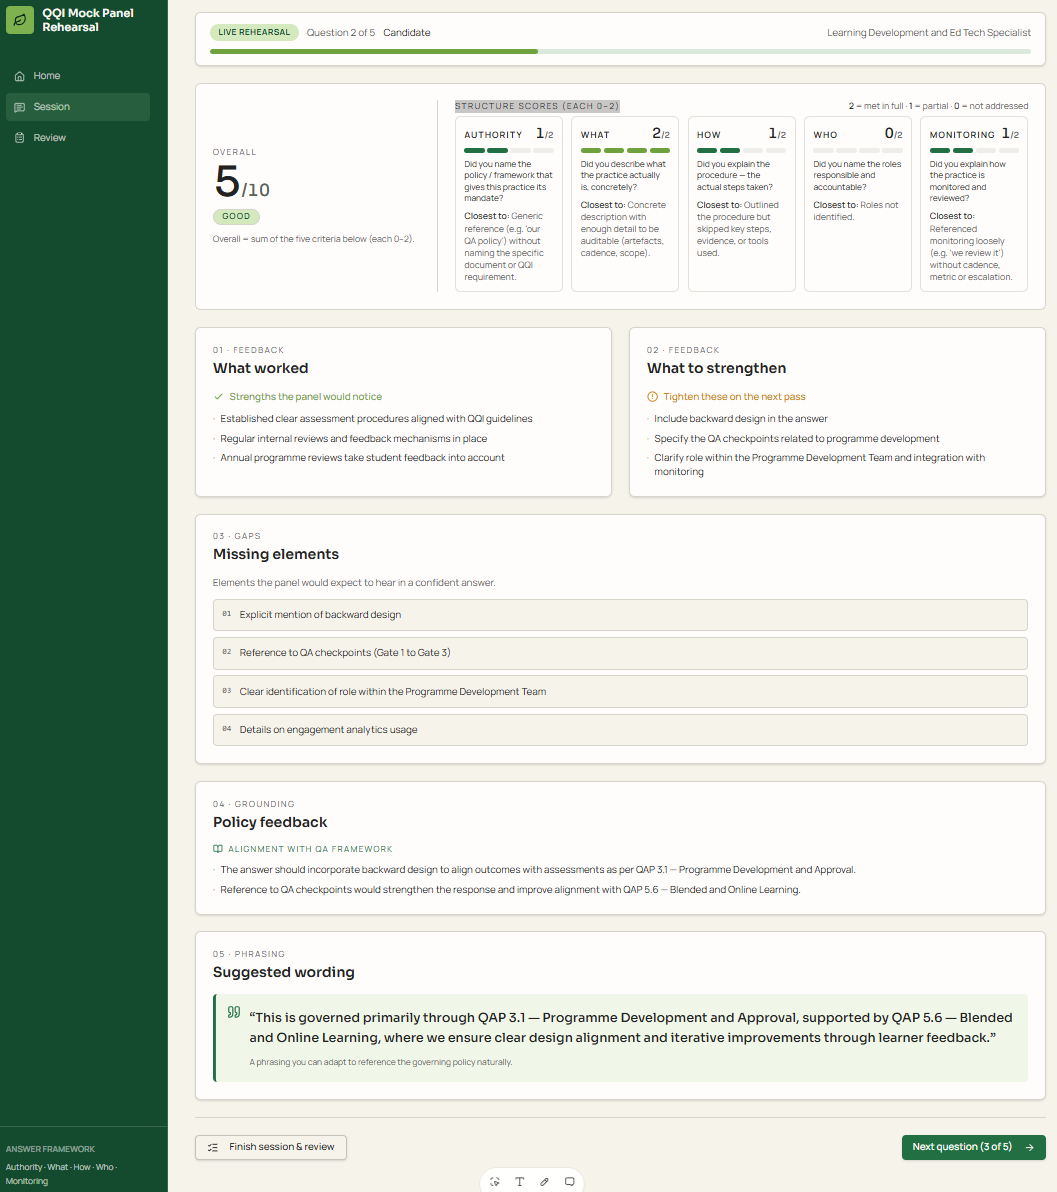Select the pen draw tool in the floating toolbar

tap(544, 1181)
